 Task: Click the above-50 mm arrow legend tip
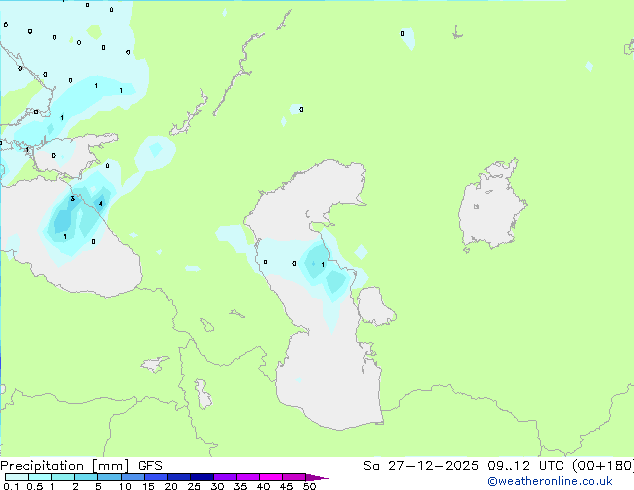[x=317, y=477]
